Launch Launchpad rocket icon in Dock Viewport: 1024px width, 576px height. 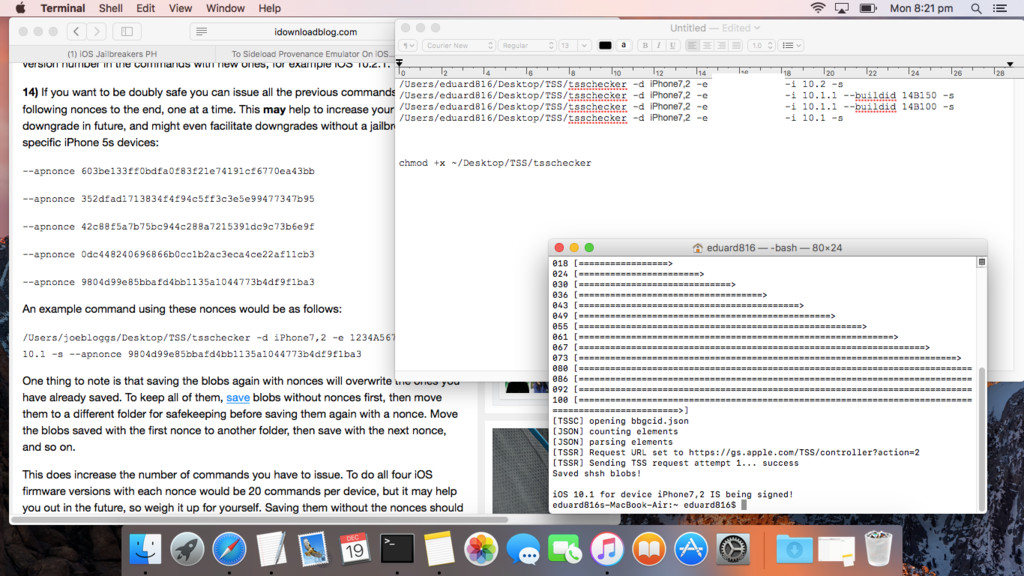(187, 549)
